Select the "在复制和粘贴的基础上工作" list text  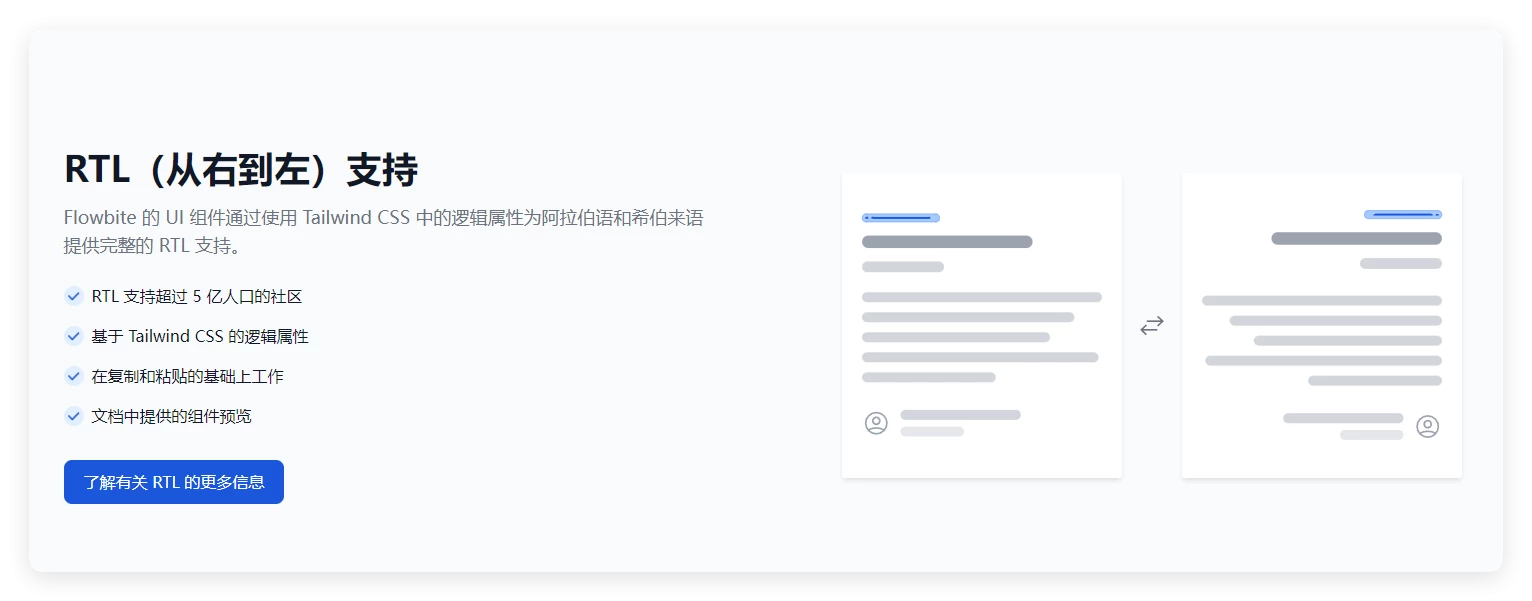point(188,377)
